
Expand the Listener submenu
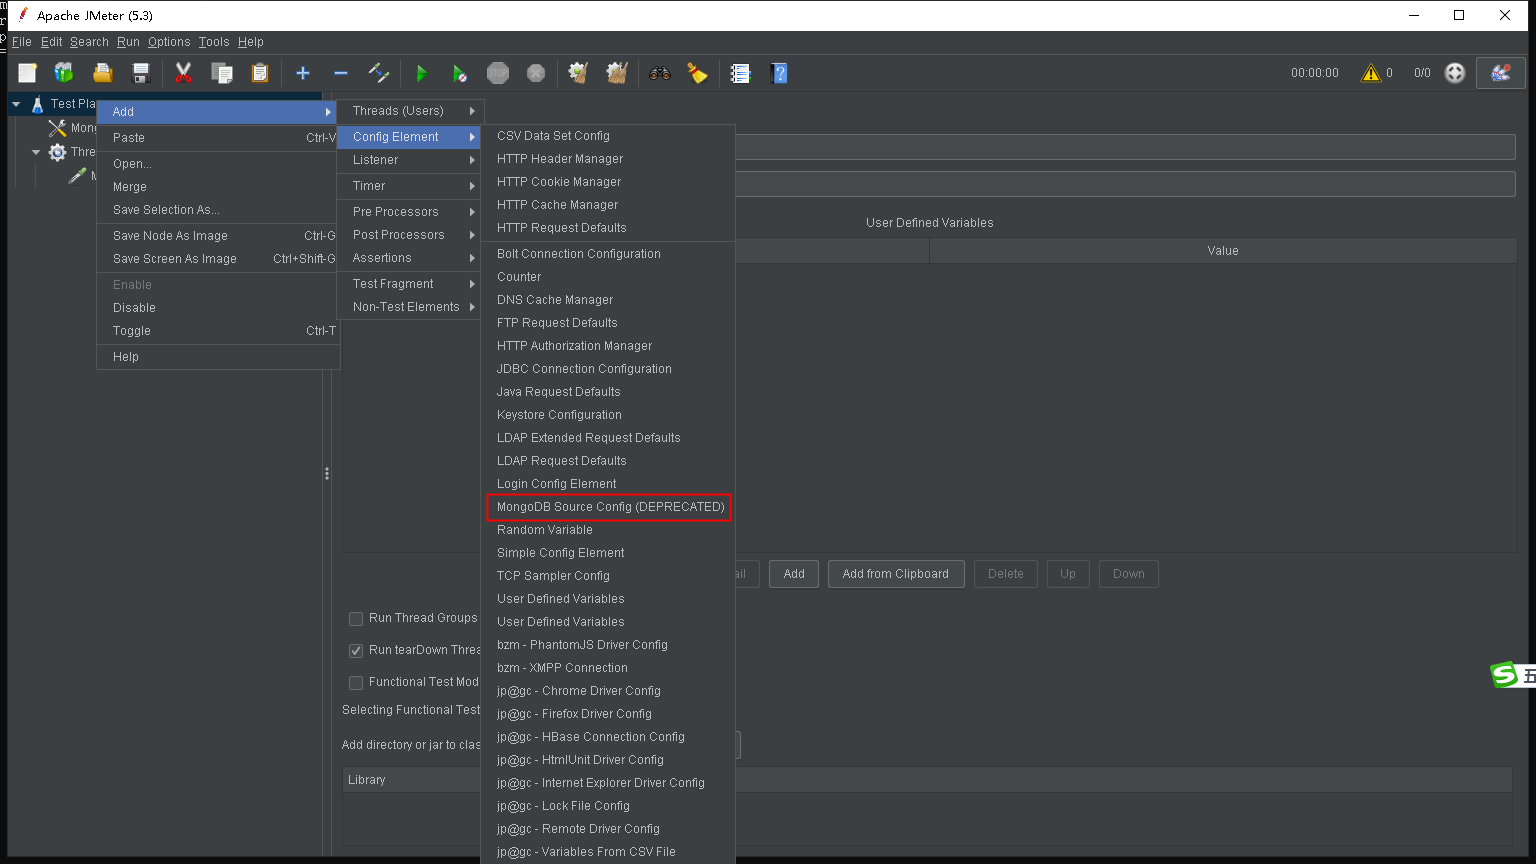[x=410, y=160]
